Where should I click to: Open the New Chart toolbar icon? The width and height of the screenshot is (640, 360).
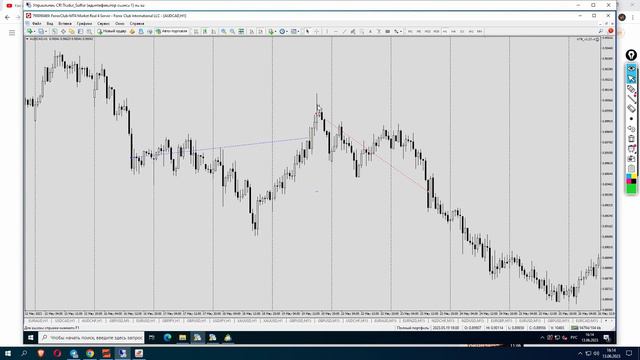point(30,31)
